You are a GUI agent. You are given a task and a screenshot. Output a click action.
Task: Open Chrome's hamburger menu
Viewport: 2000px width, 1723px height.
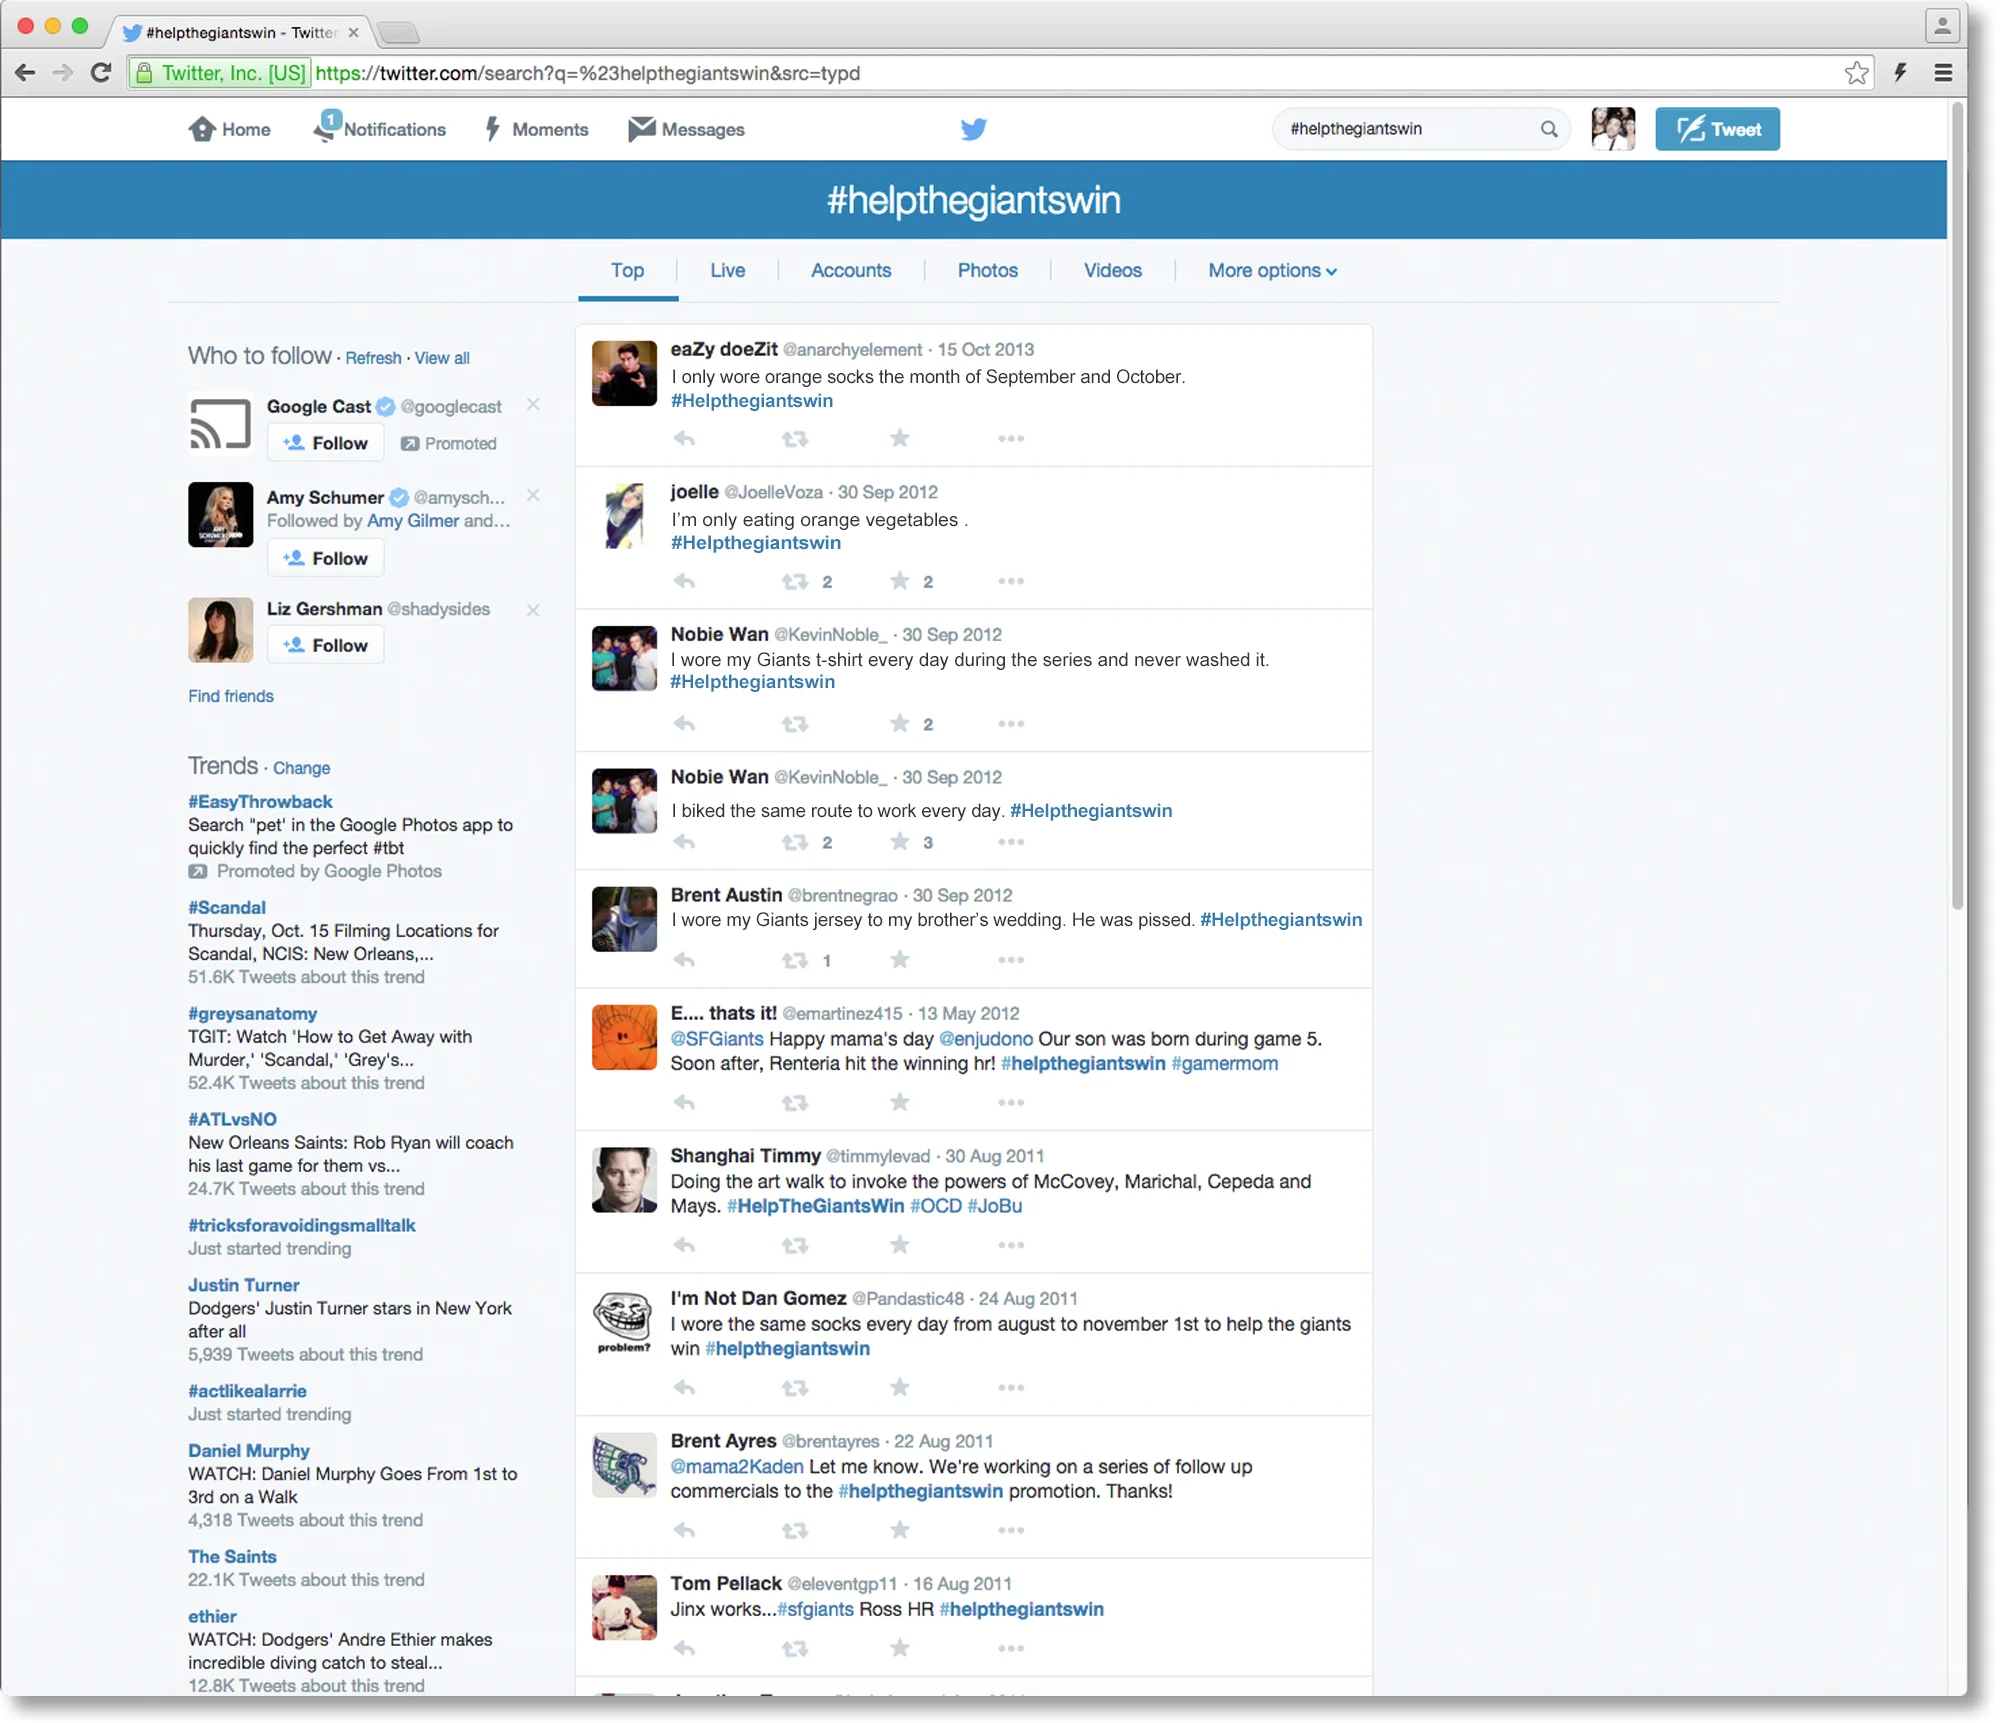pyautogui.click(x=1943, y=73)
